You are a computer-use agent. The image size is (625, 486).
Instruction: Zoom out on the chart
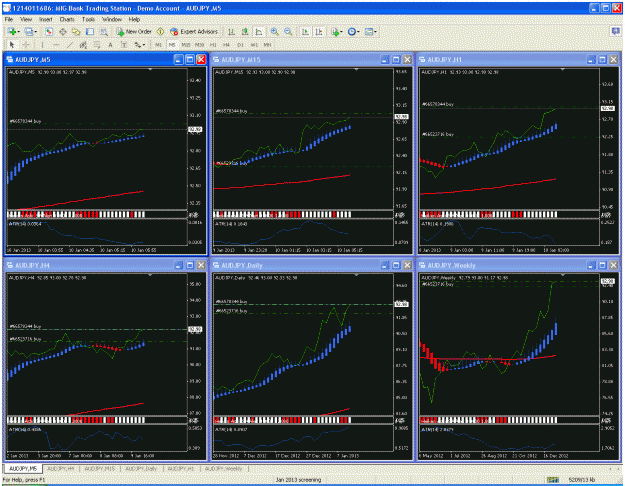[x=288, y=31]
